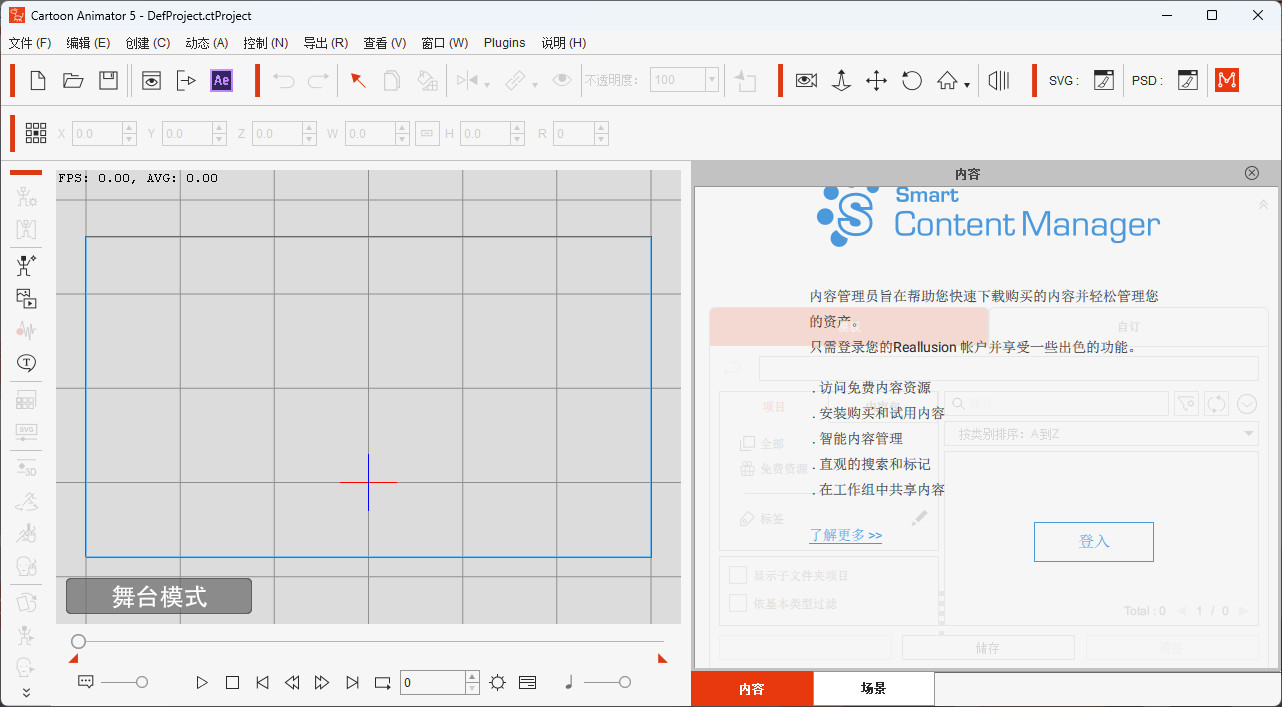Click the timeline panel icon

pyautogui.click(x=528, y=682)
